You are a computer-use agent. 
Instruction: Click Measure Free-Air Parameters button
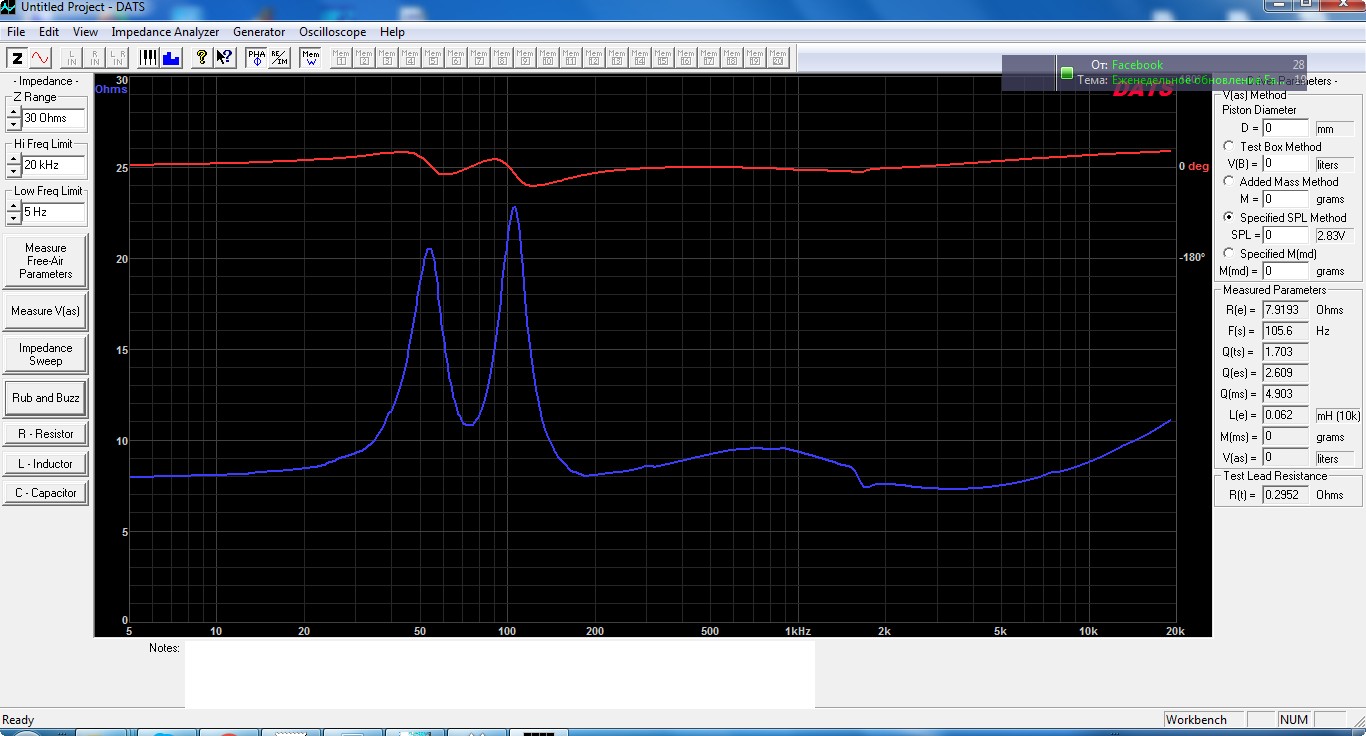[46, 261]
